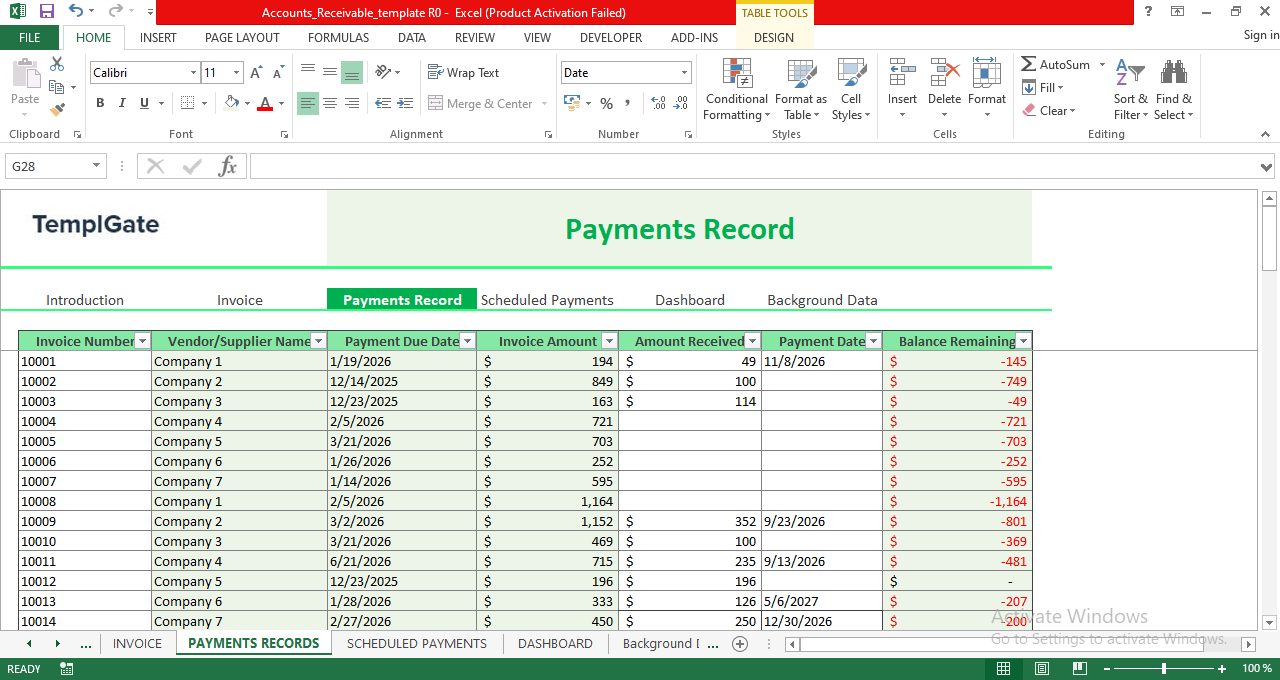Viewport: 1280px width, 680px height.
Task: Click the Undo arrow icon
Action: click(77, 12)
